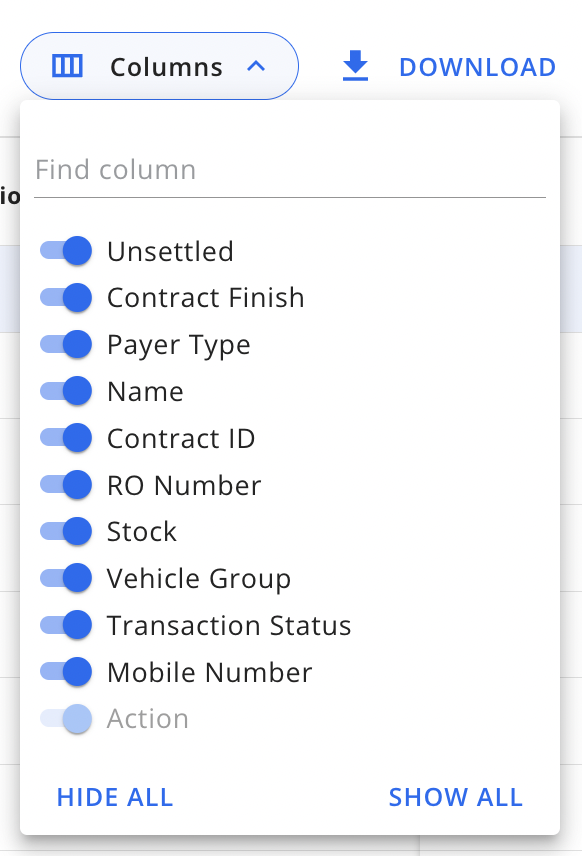Image resolution: width=582 pixels, height=856 pixels.
Task: Hide the Contract ID column toggle
Action: pos(66,438)
